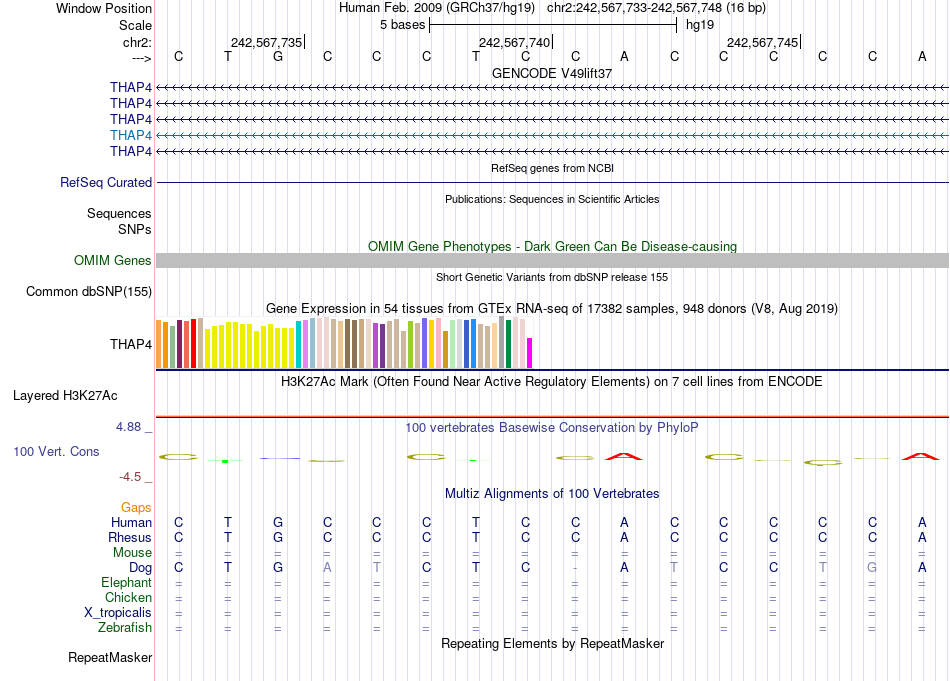
Task: Click the Rhesus species label
Action: (130, 537)
